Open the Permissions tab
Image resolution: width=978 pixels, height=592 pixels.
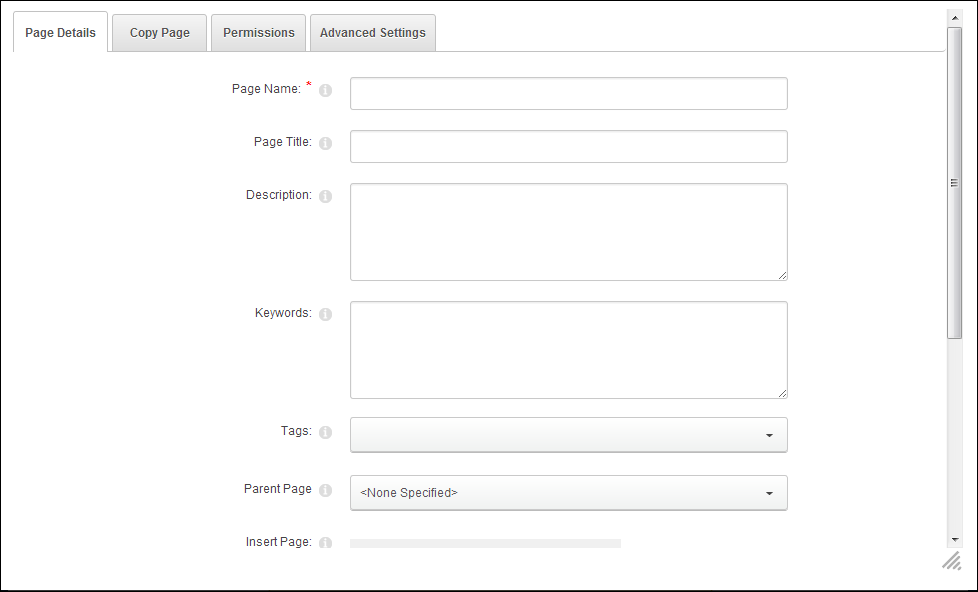(259, 33)
